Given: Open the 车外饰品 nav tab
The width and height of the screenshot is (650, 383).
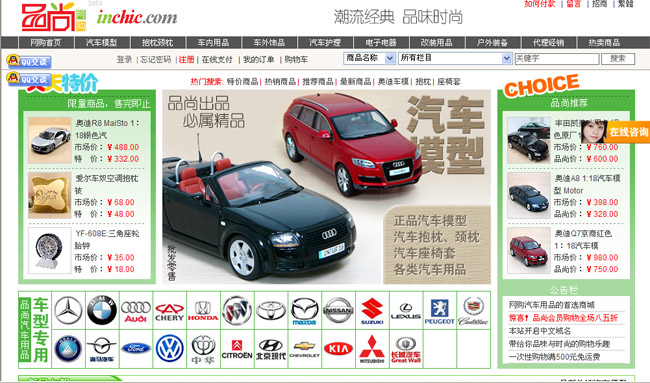Looking at the screenshot, I should (269, 42).
